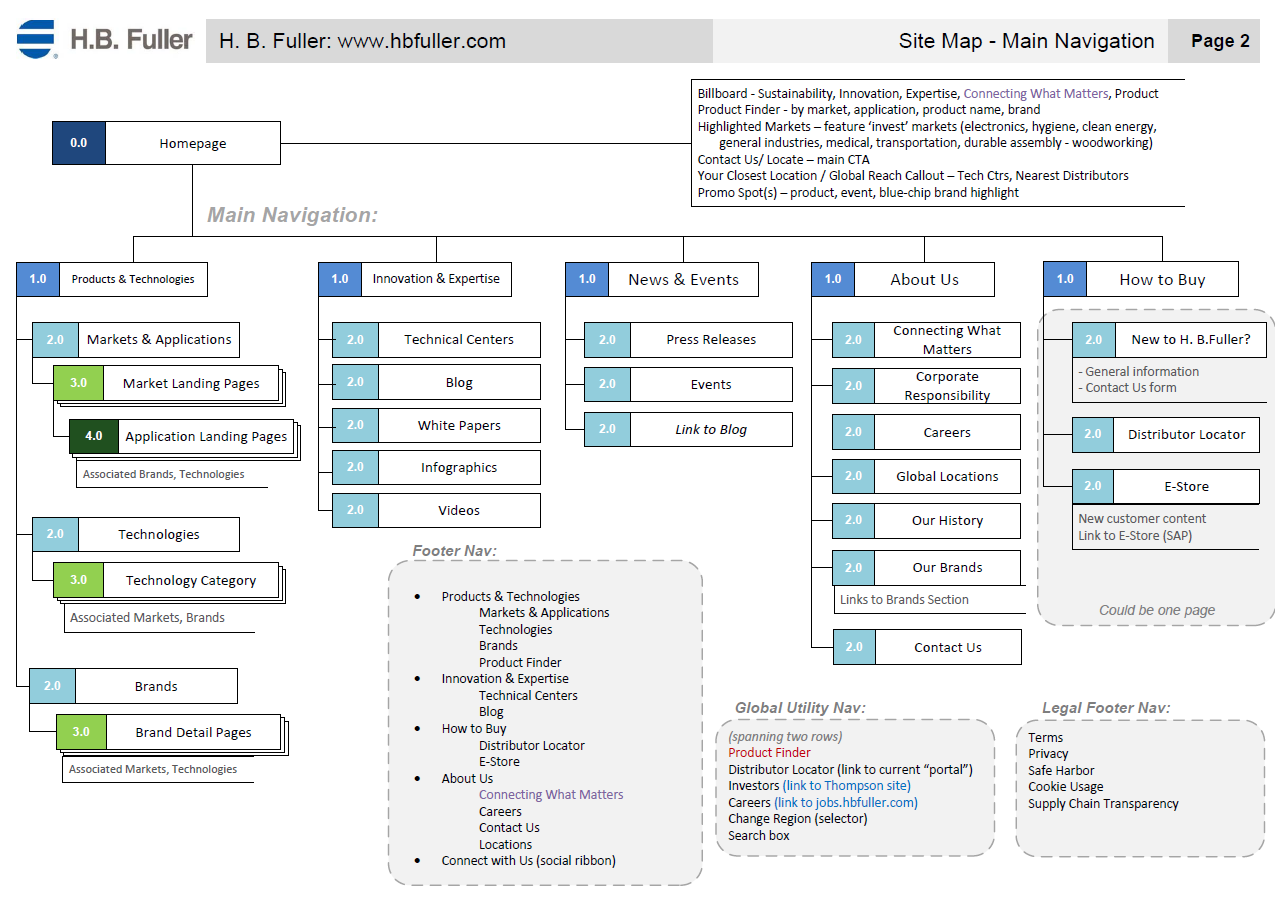Select the About Us main navigation box
1275x906 pixels.
(903, 280)
